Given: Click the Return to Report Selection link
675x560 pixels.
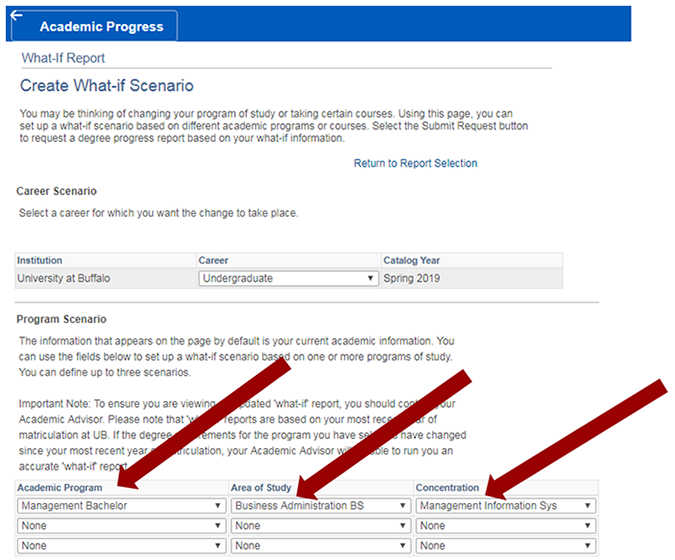Looking at the screenshot, I should click(x=415, y=163).
